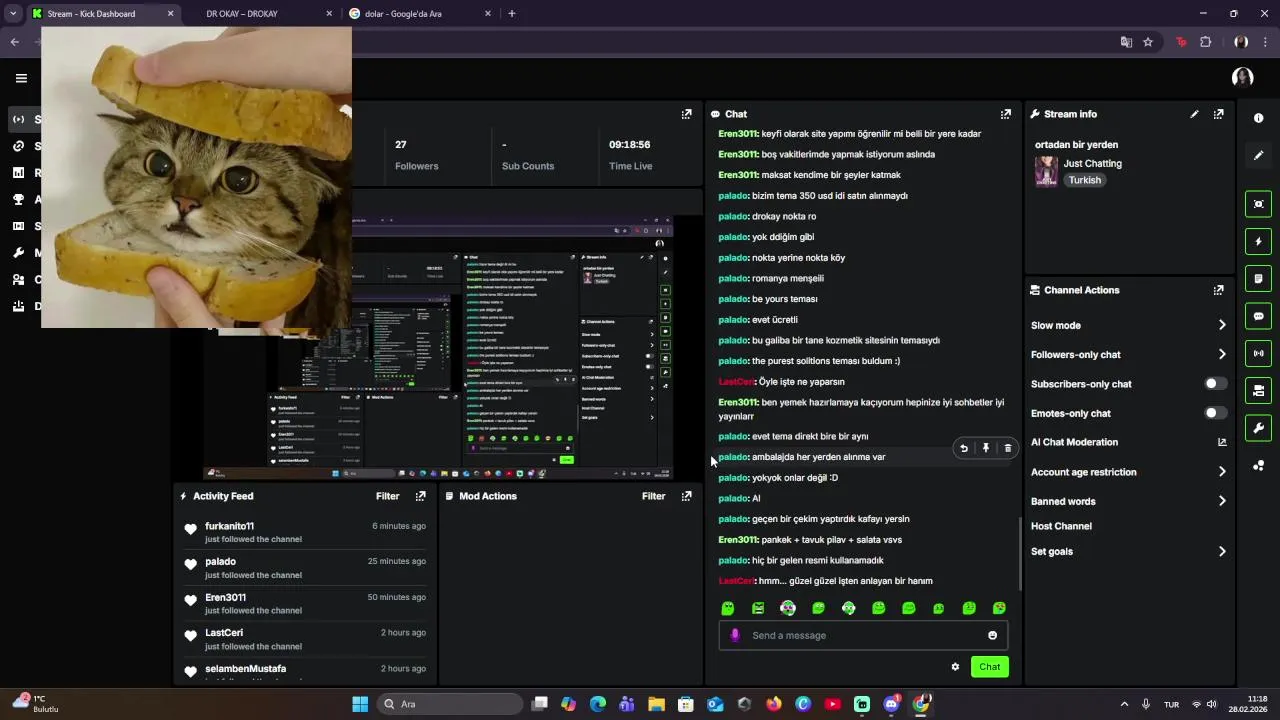Click the three-dots icon at sidebar bottom
Image resolution: width=1280 pixels, height=720 pixels.
pos(1258,465)
